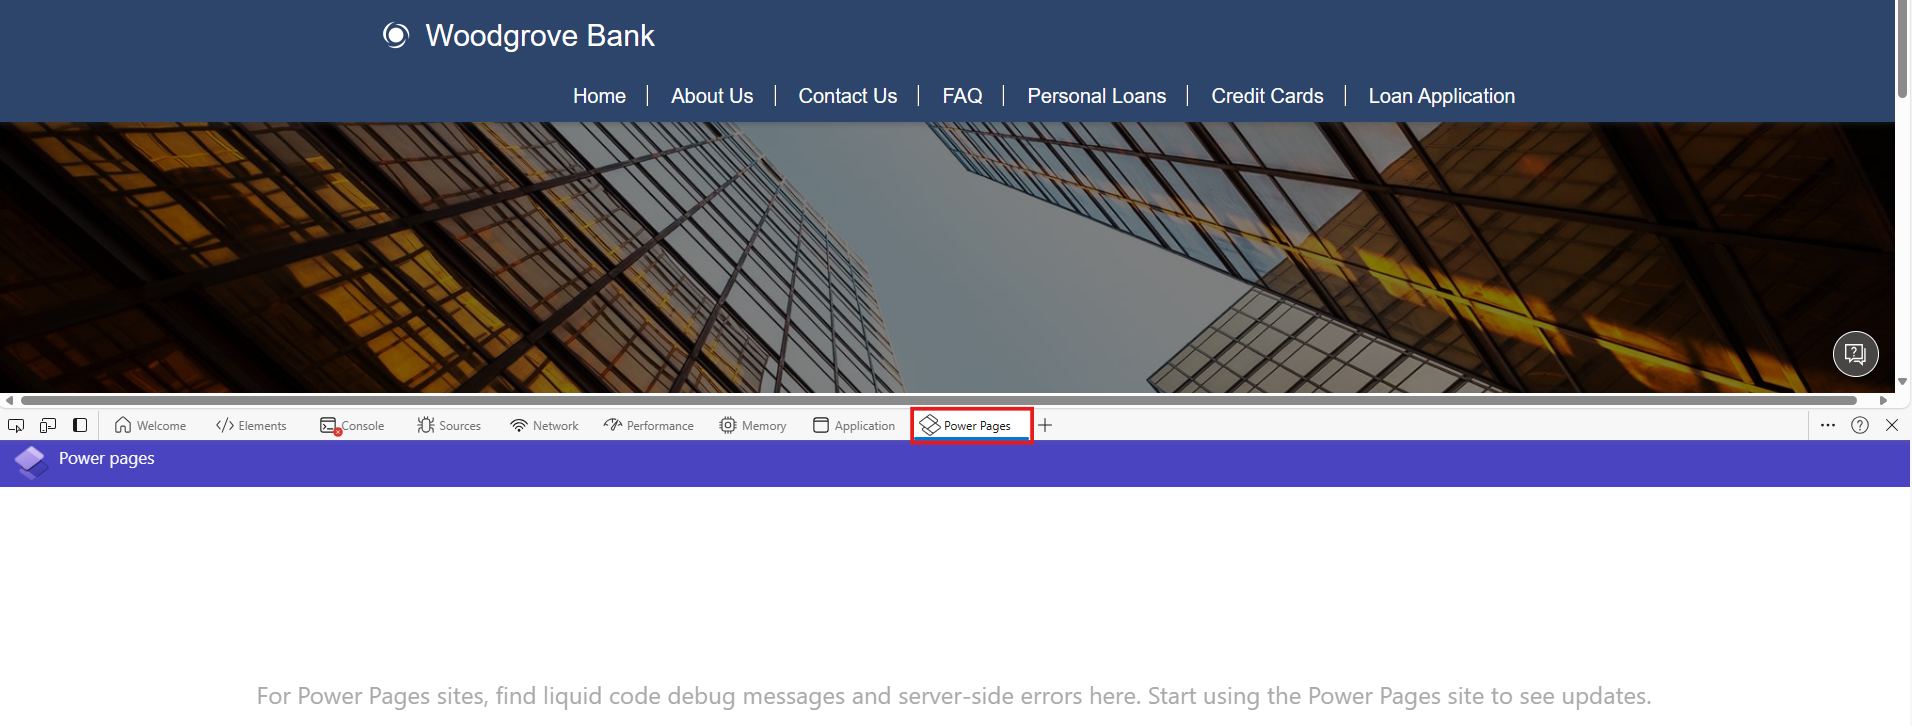Open the About Us page
Viewport: 1912px width, 726px height.
(712, 96)
